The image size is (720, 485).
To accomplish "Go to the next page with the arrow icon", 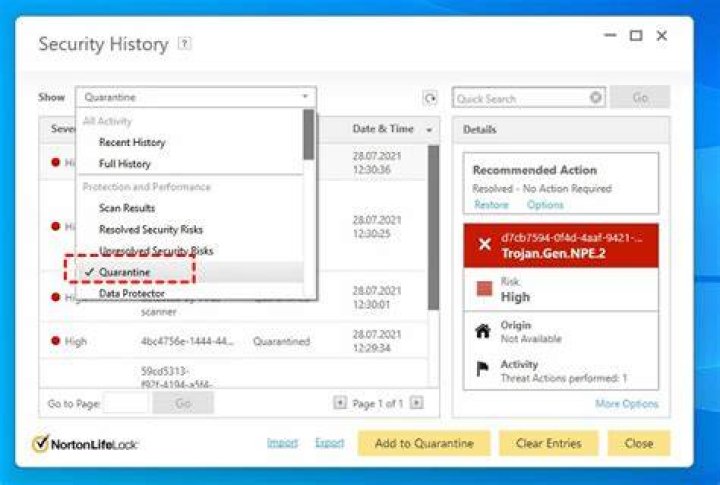I will pos(416,403).
